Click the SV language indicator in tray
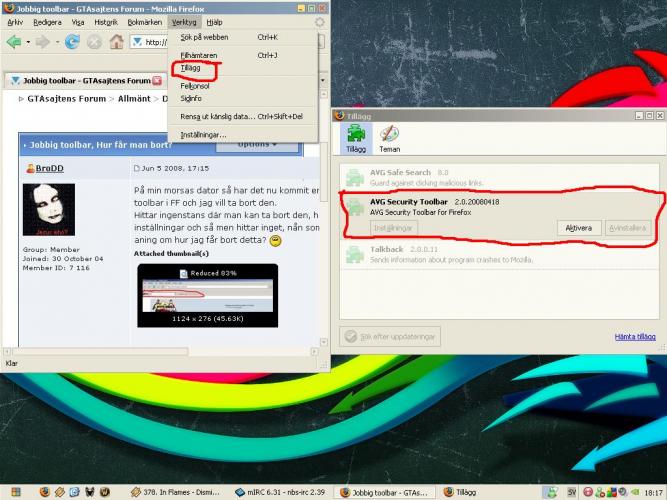Screen dimensions: 667x500 (x=572, y=492)
